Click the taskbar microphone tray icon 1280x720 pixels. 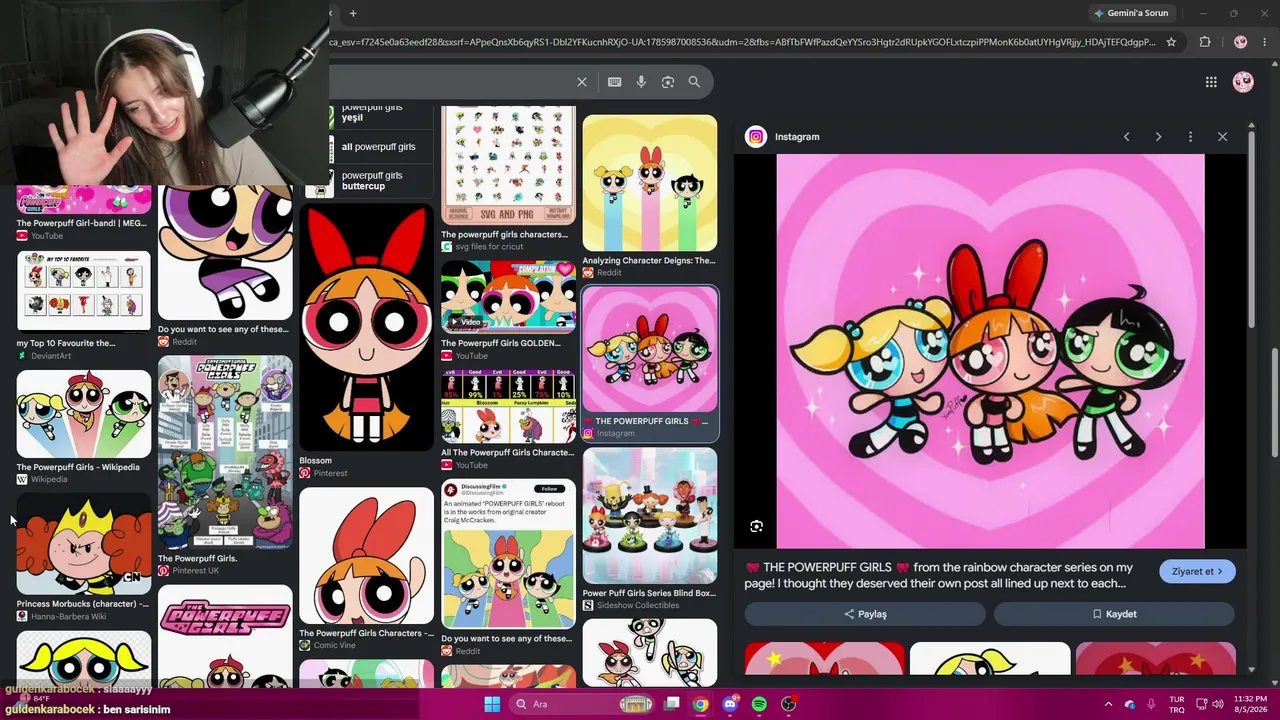point(1151,704)
